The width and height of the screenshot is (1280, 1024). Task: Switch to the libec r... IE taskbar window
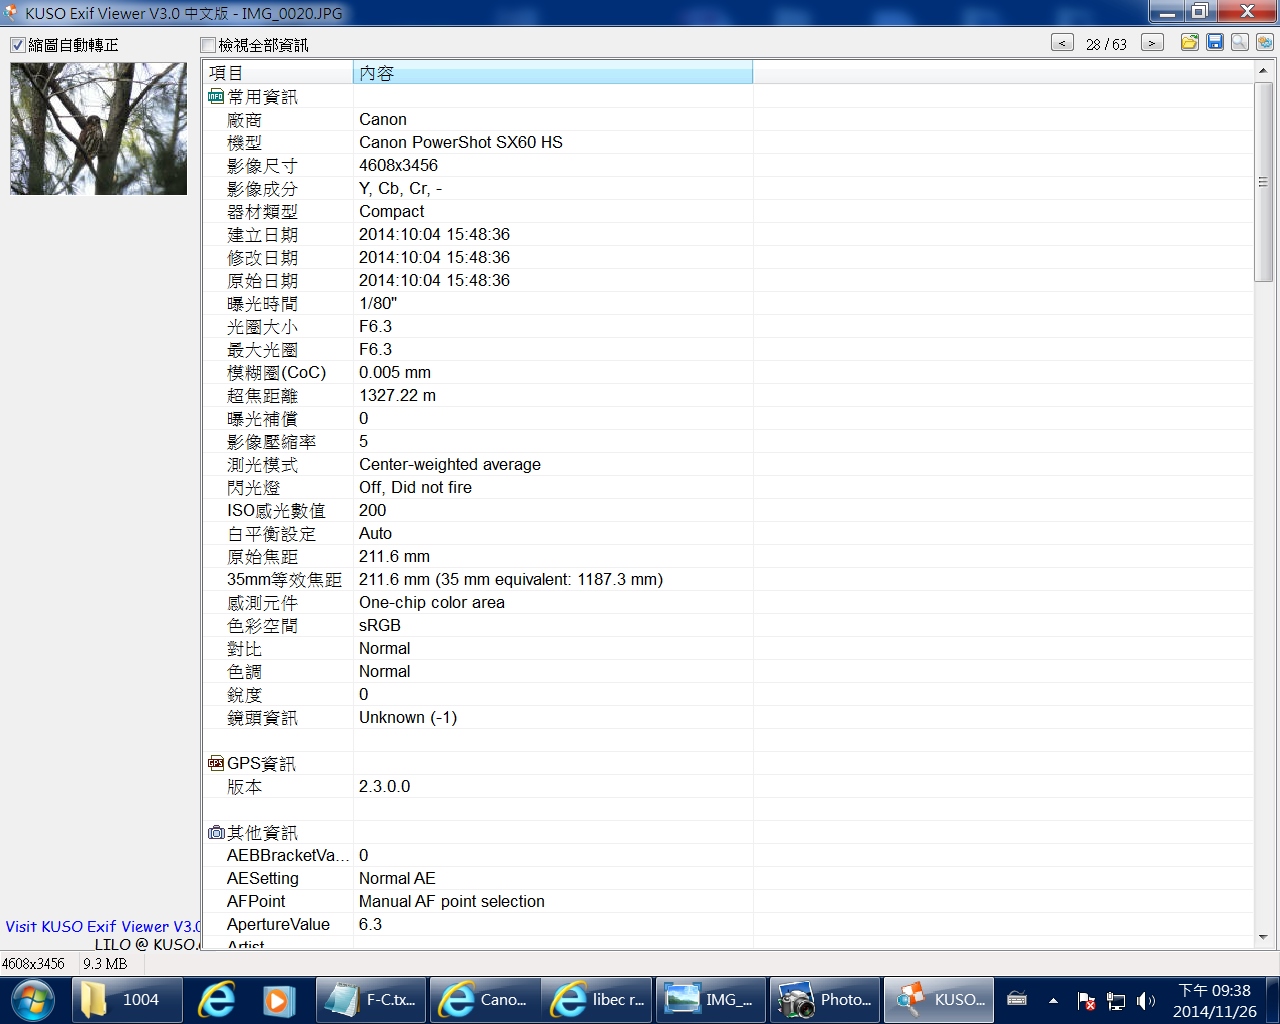point(597,1000)
